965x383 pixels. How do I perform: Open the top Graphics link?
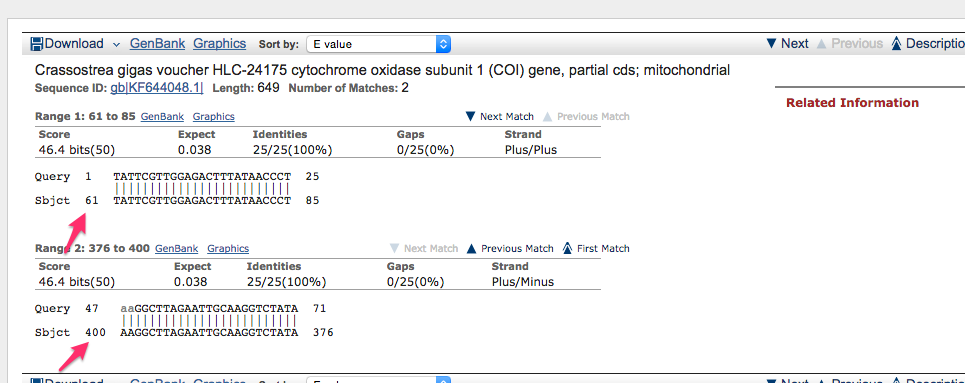click(220, 44)
